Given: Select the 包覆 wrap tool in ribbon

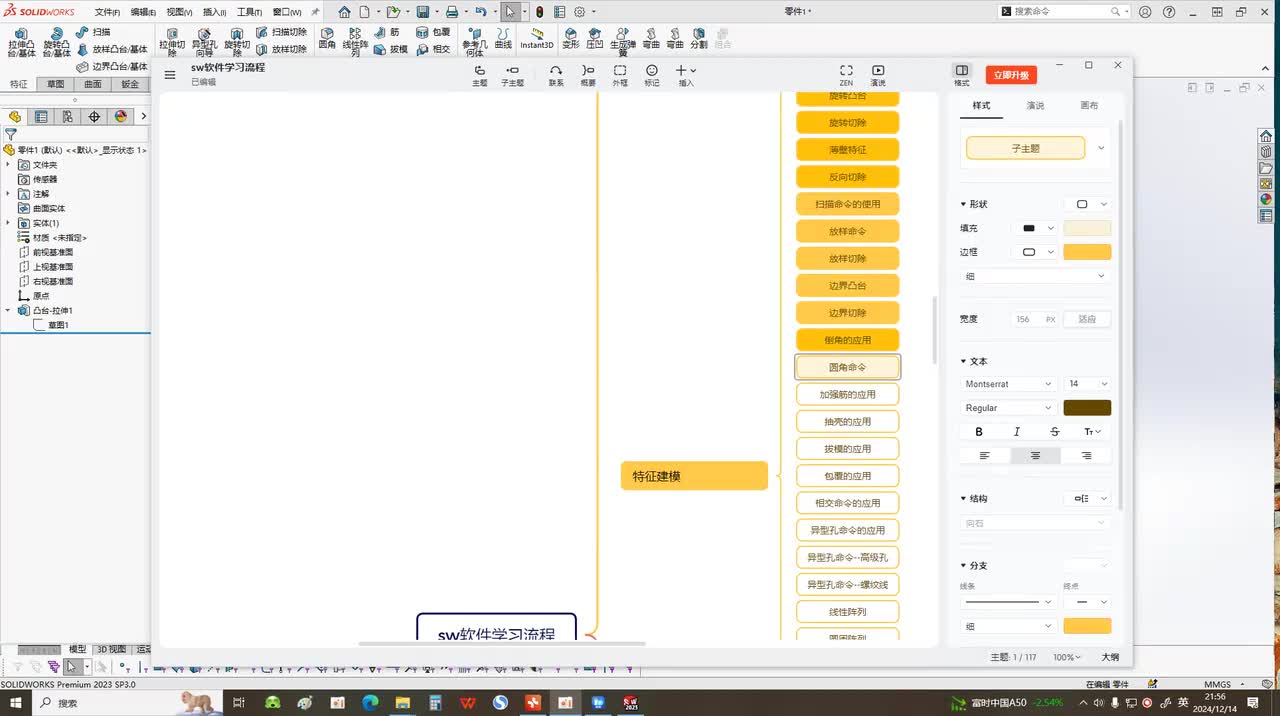Looking at the screenshot, I should 433,33.
